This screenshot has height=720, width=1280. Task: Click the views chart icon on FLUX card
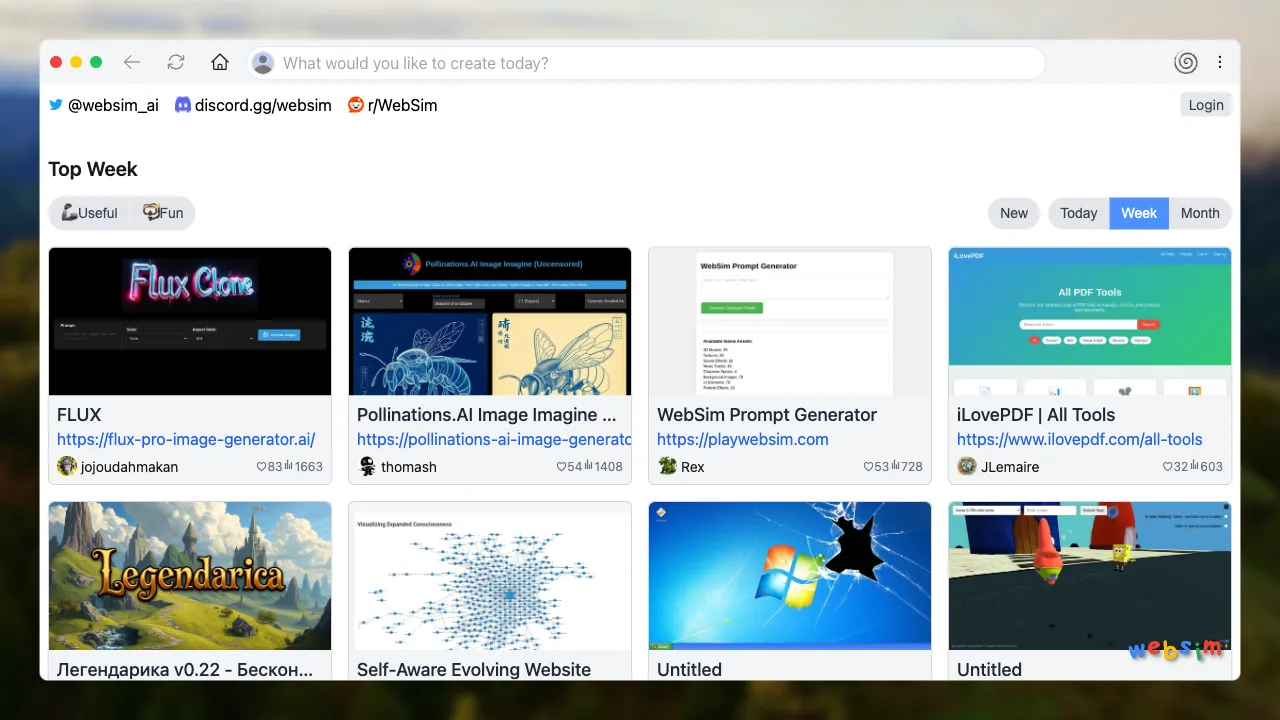pos(288,466)
